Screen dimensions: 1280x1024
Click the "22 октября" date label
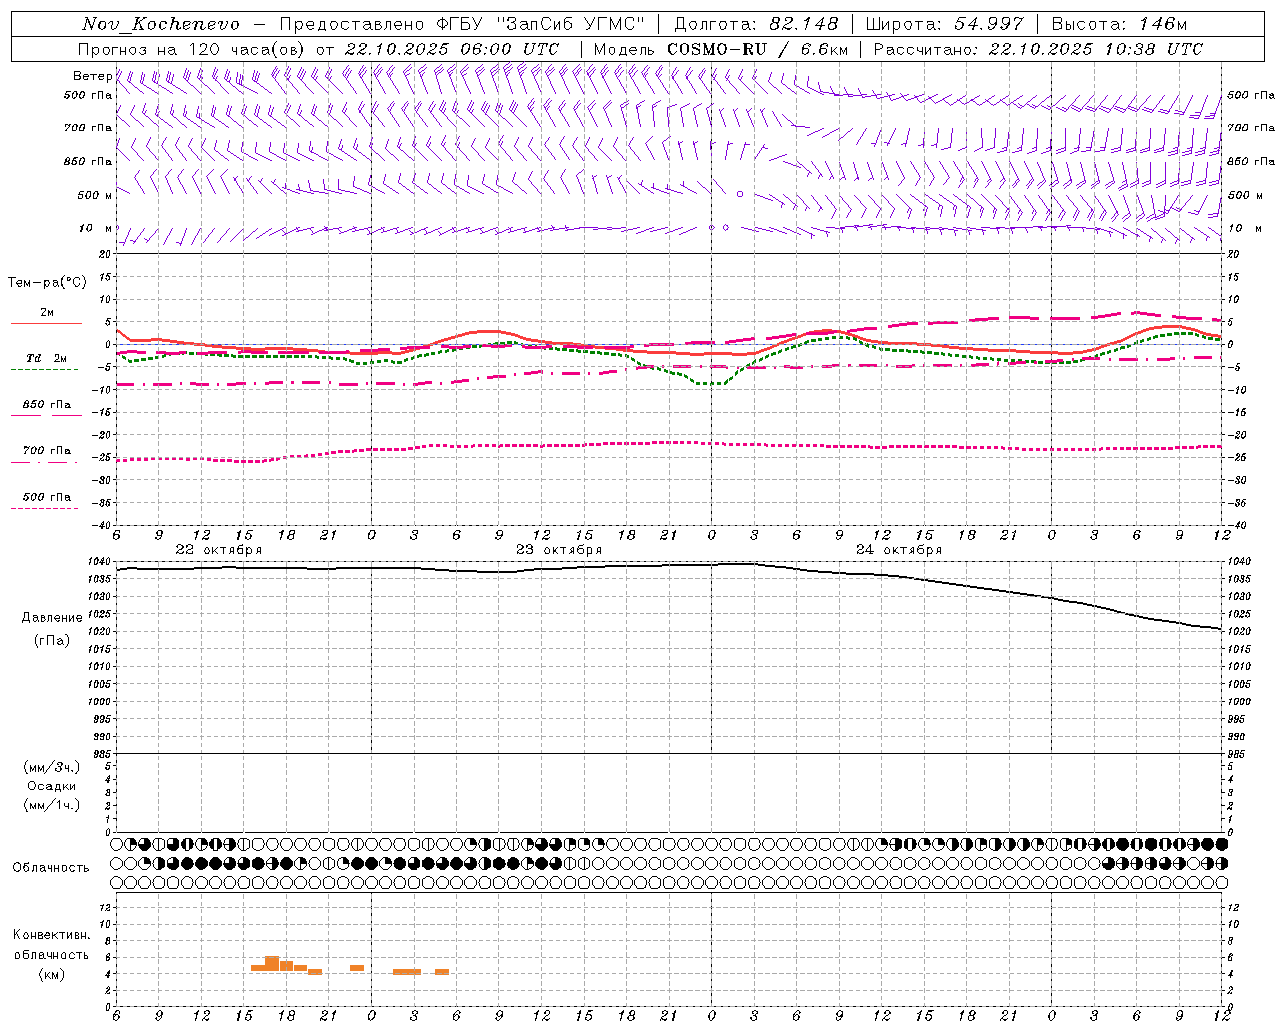[219, 550]
